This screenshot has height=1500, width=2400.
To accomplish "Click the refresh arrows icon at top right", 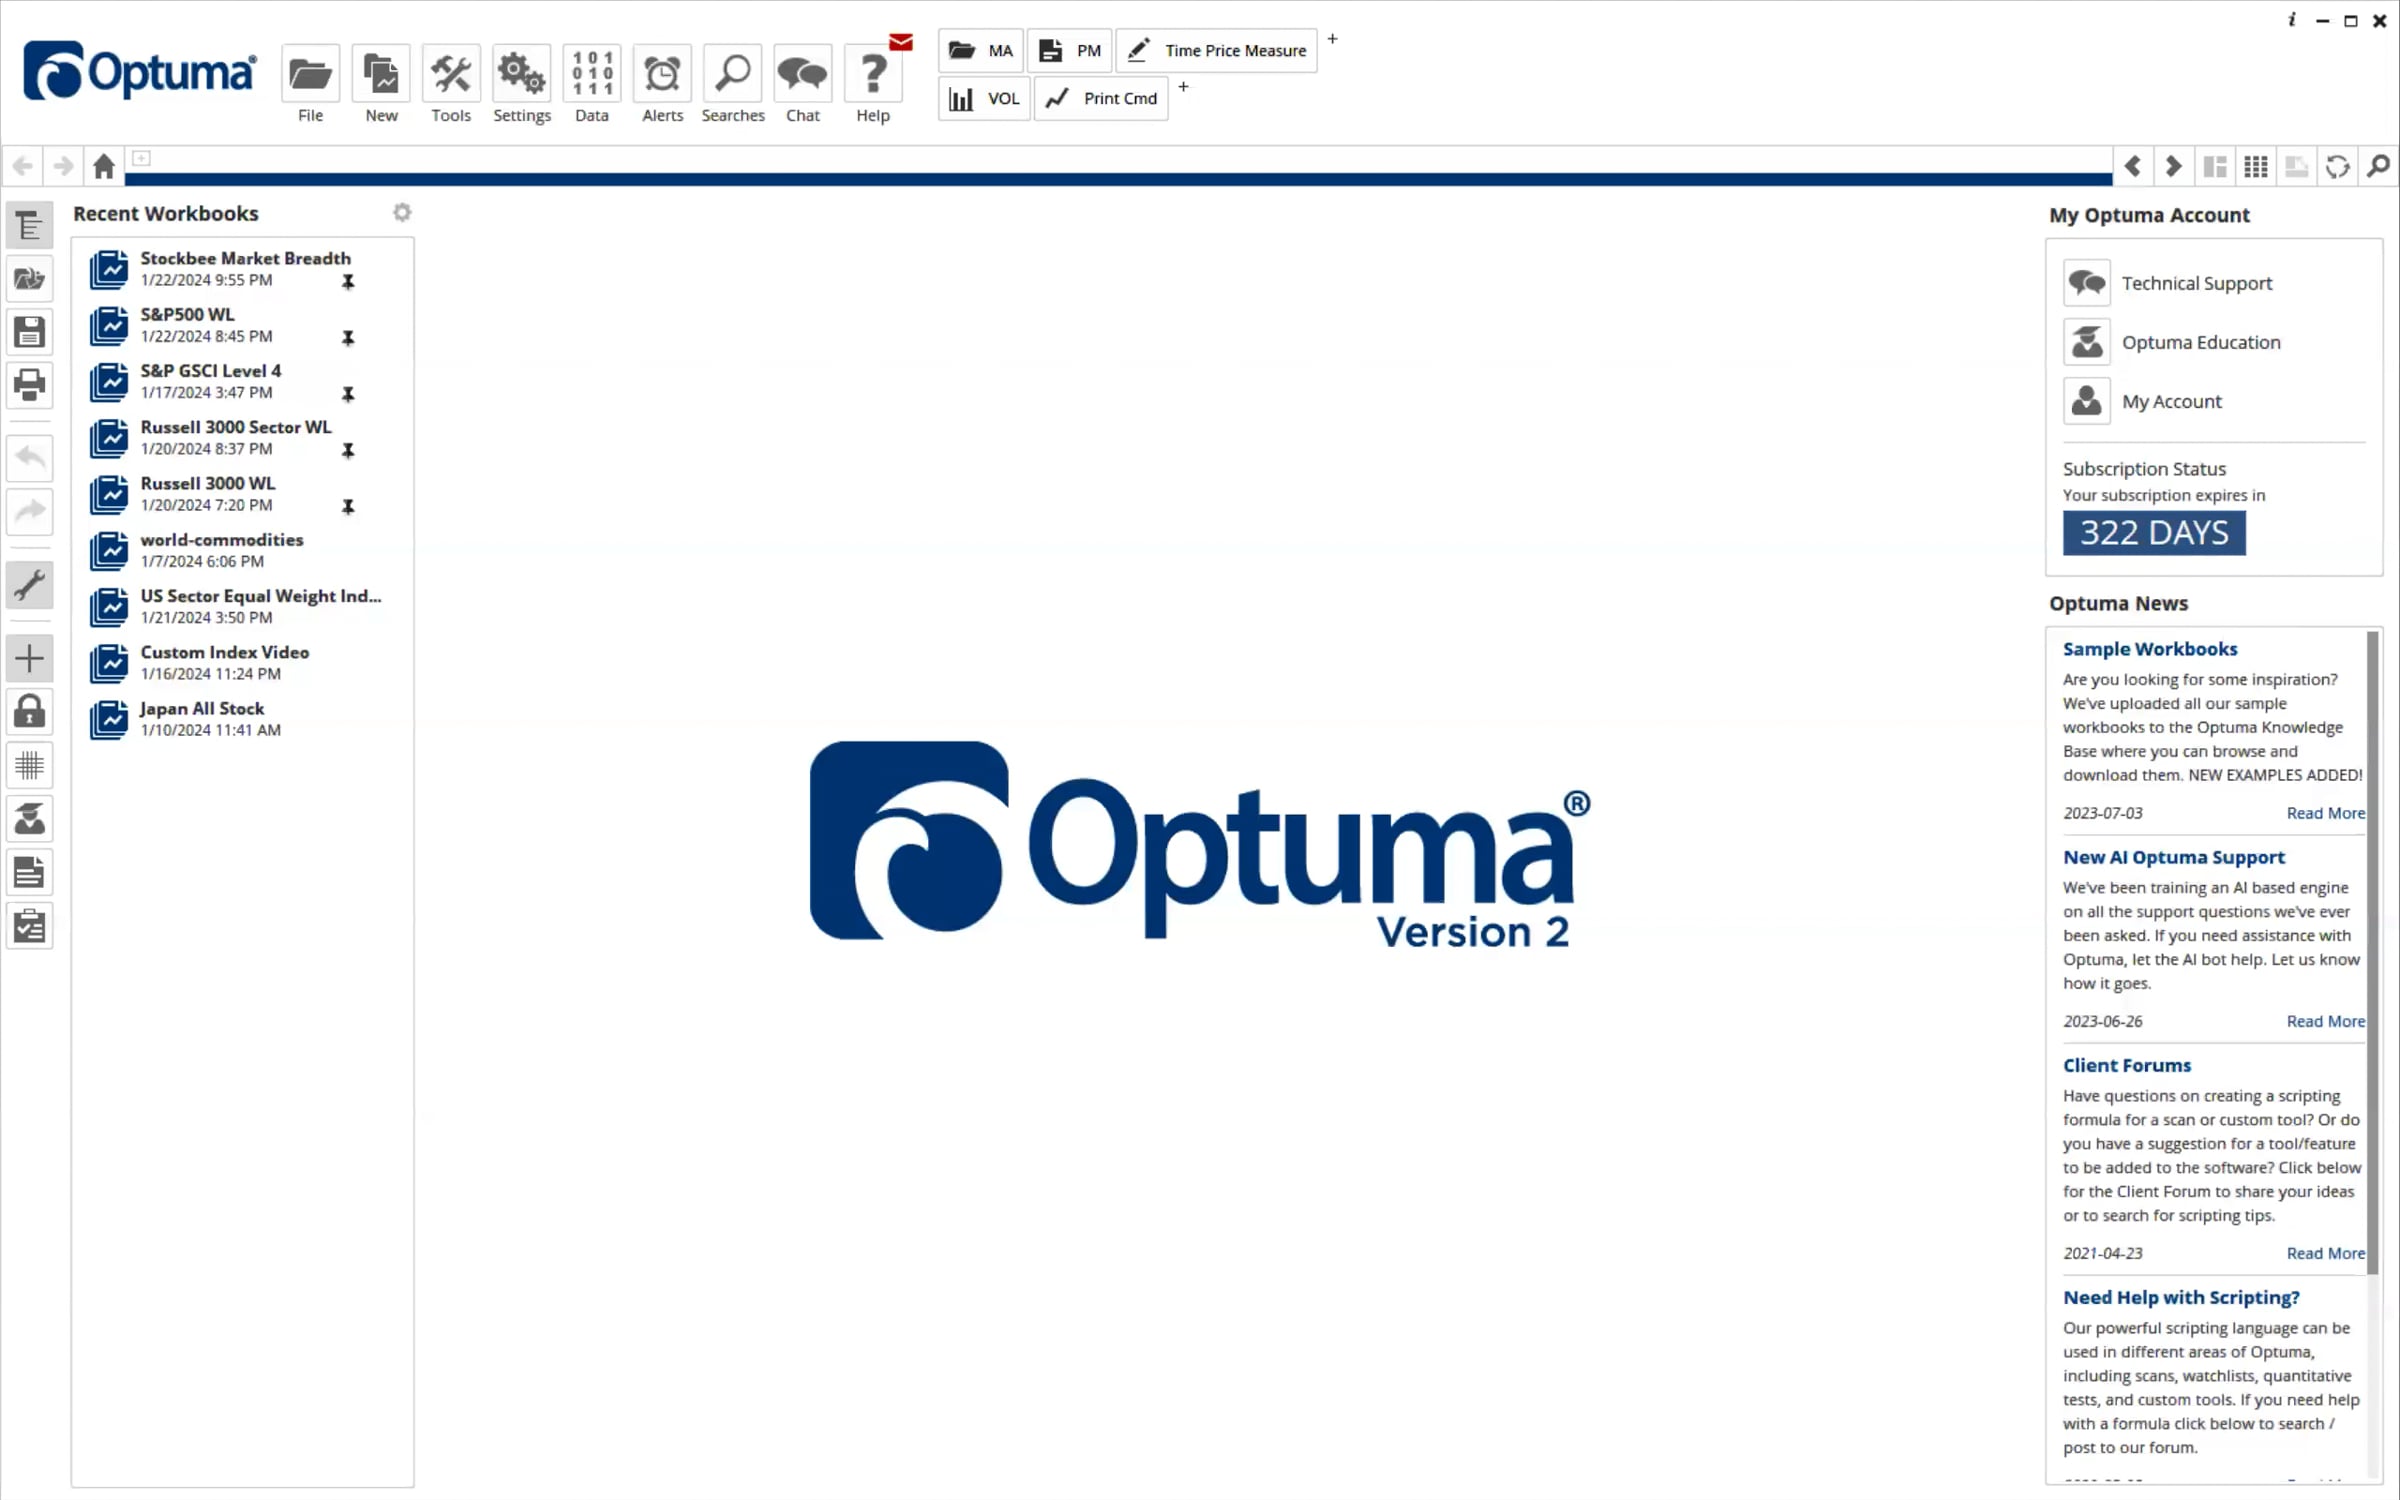I will (x=2337, y=166).
